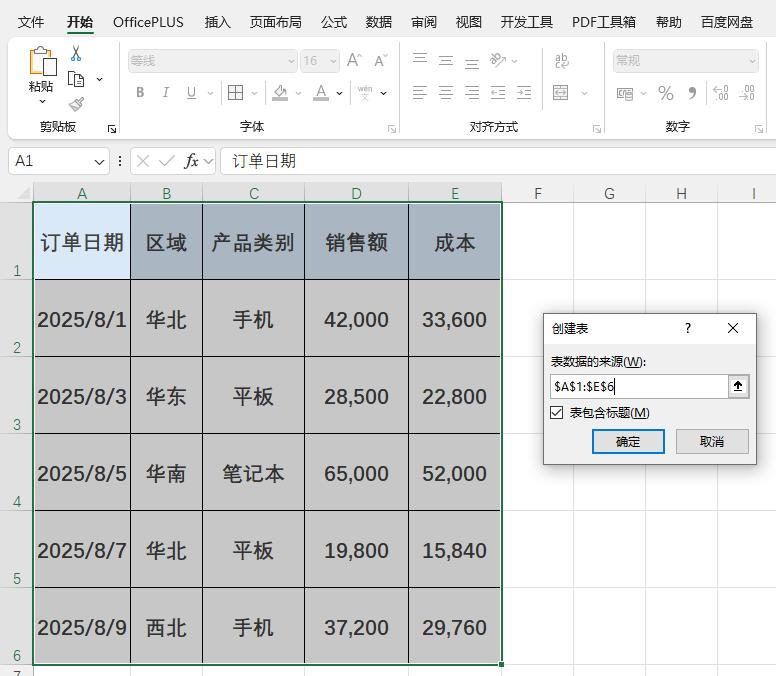The width and height of the screenshot is (776, 676).
Task: Click the Borders icon
Action: pos(235,93)
